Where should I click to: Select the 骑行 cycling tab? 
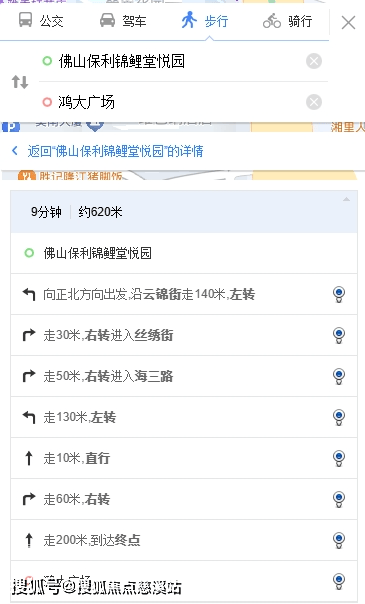click(288, 20)
